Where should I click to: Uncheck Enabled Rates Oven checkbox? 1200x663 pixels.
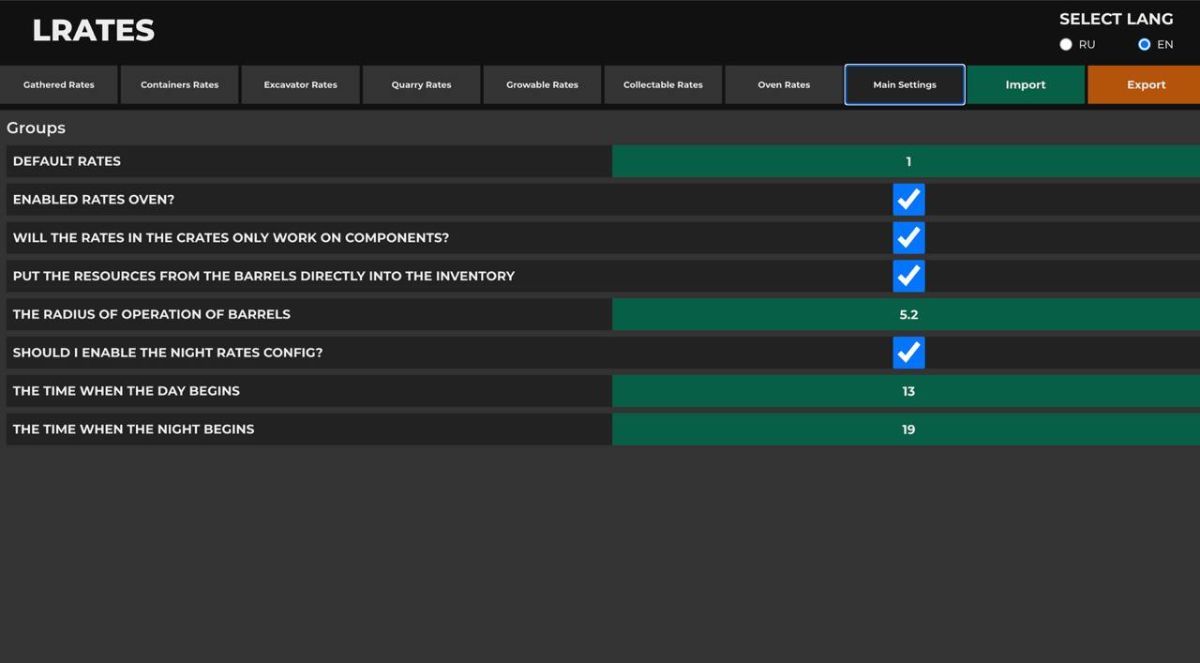click(908, 200)
